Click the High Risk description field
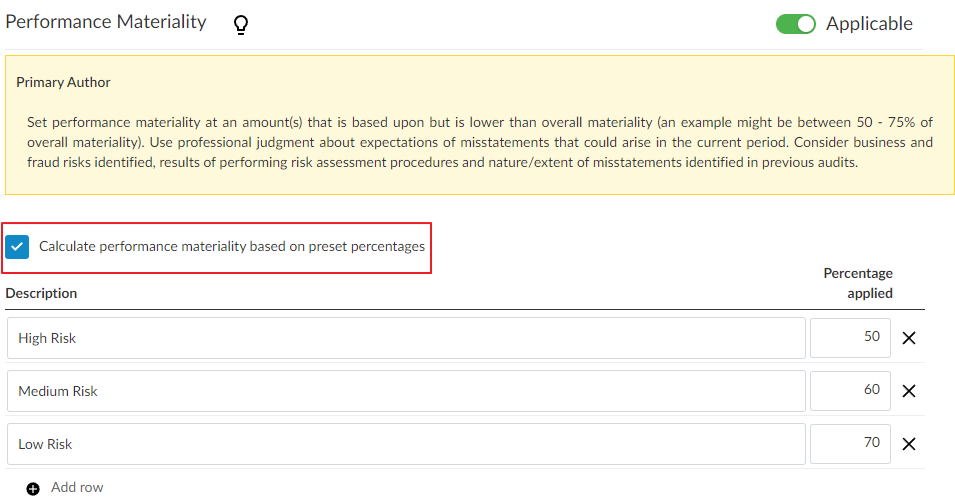The image size is (955, 504). click(x=406, y=338)
